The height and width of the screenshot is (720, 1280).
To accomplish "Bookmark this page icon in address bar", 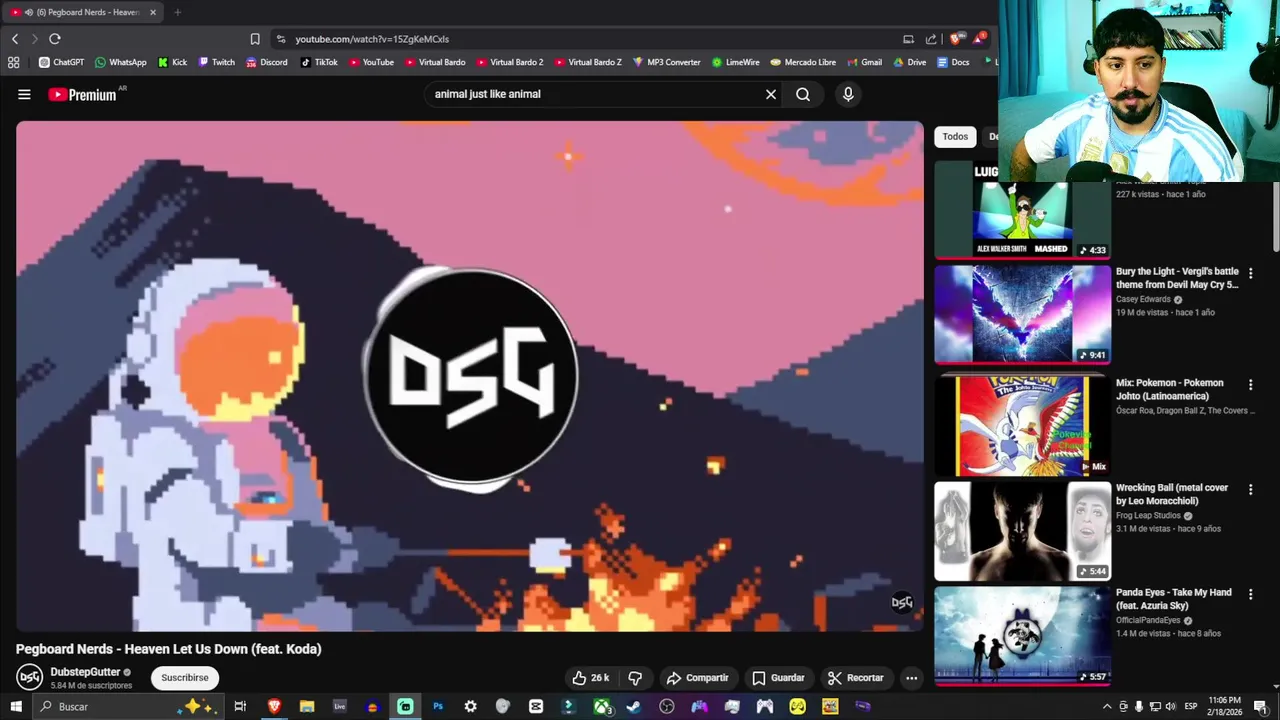I will pos(255,39).
